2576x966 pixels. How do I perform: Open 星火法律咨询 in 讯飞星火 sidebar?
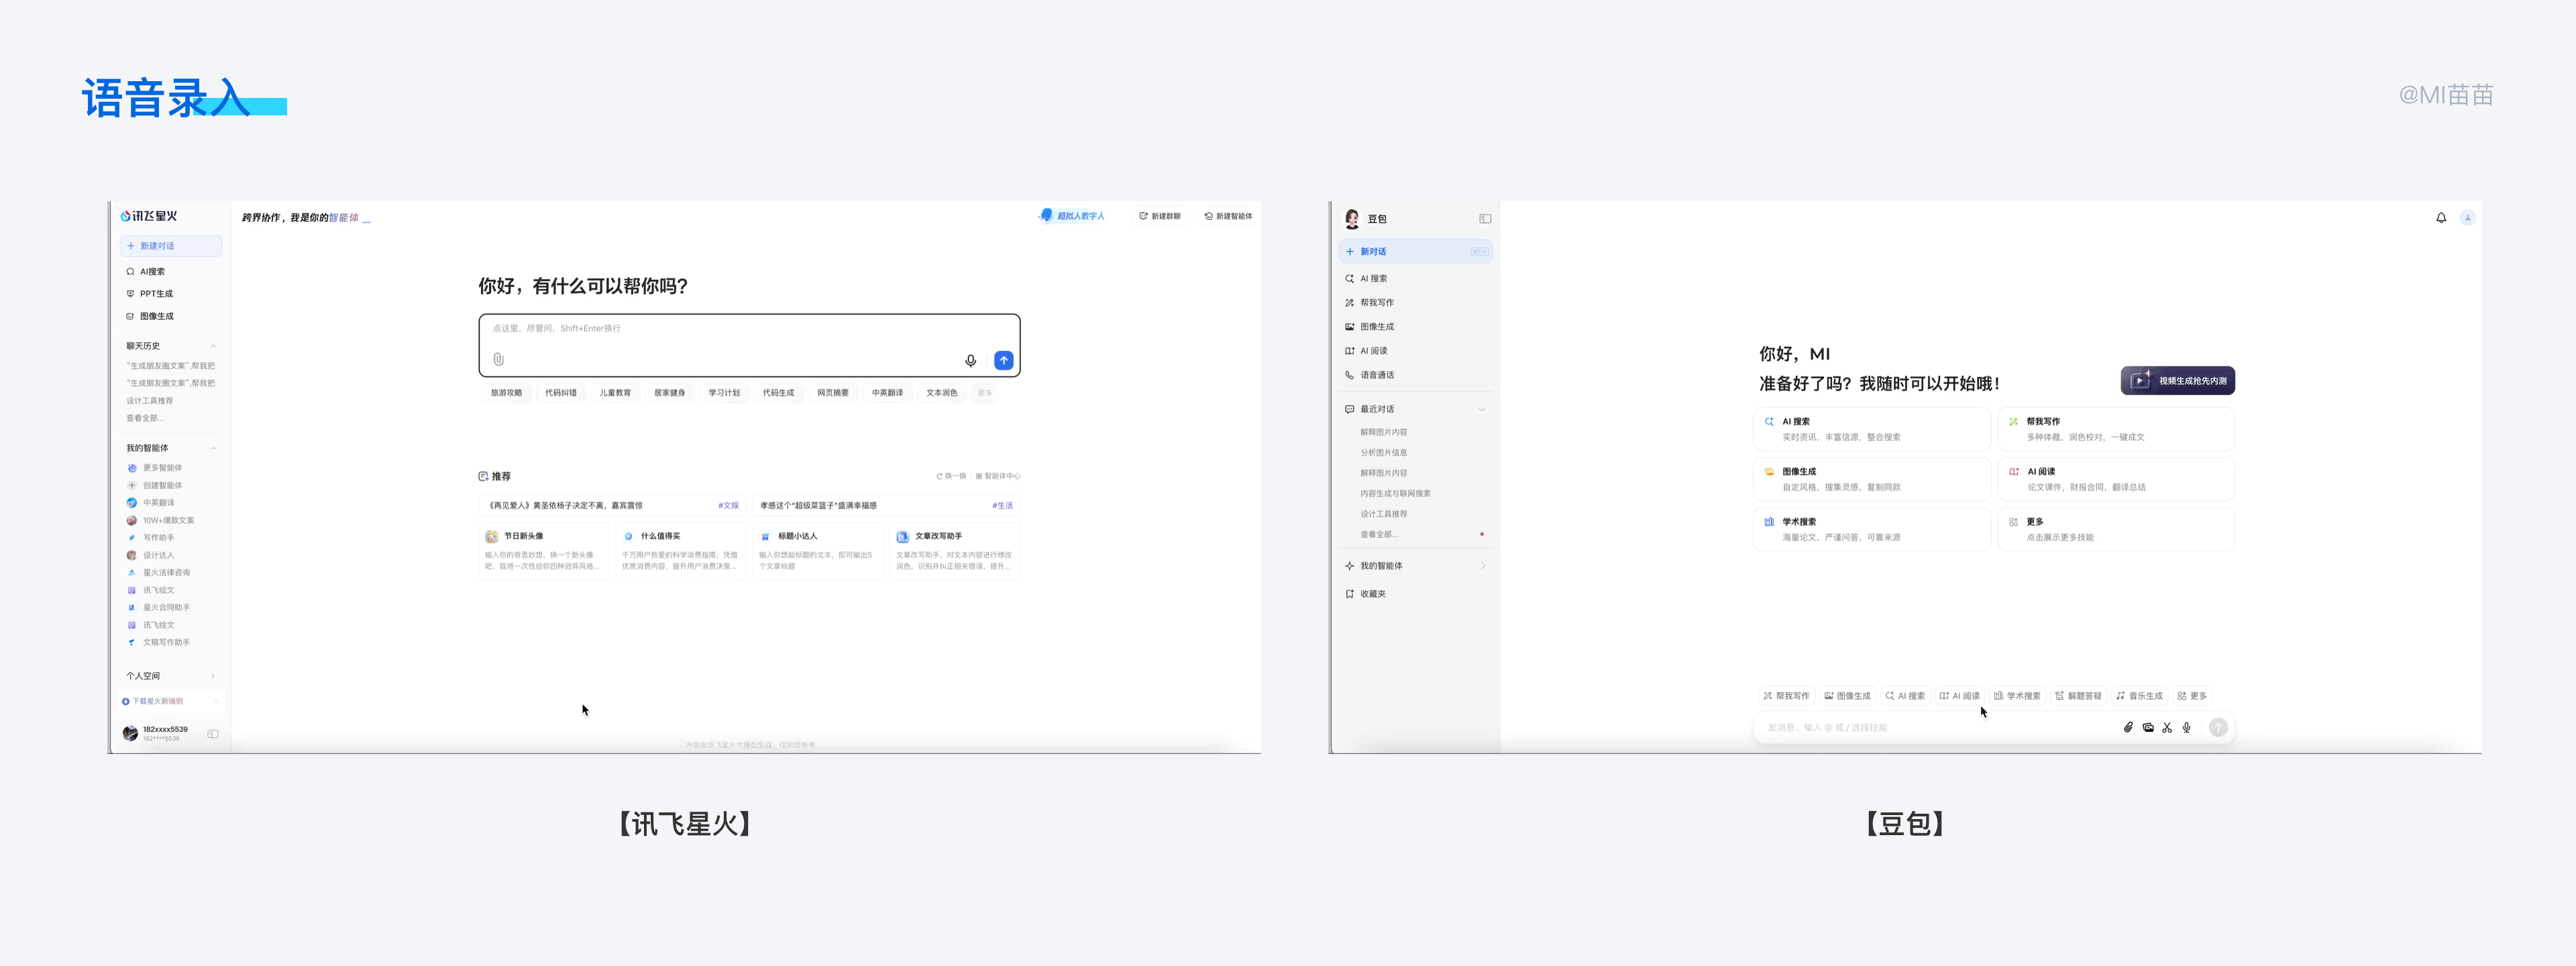click(x=159, y=573)
